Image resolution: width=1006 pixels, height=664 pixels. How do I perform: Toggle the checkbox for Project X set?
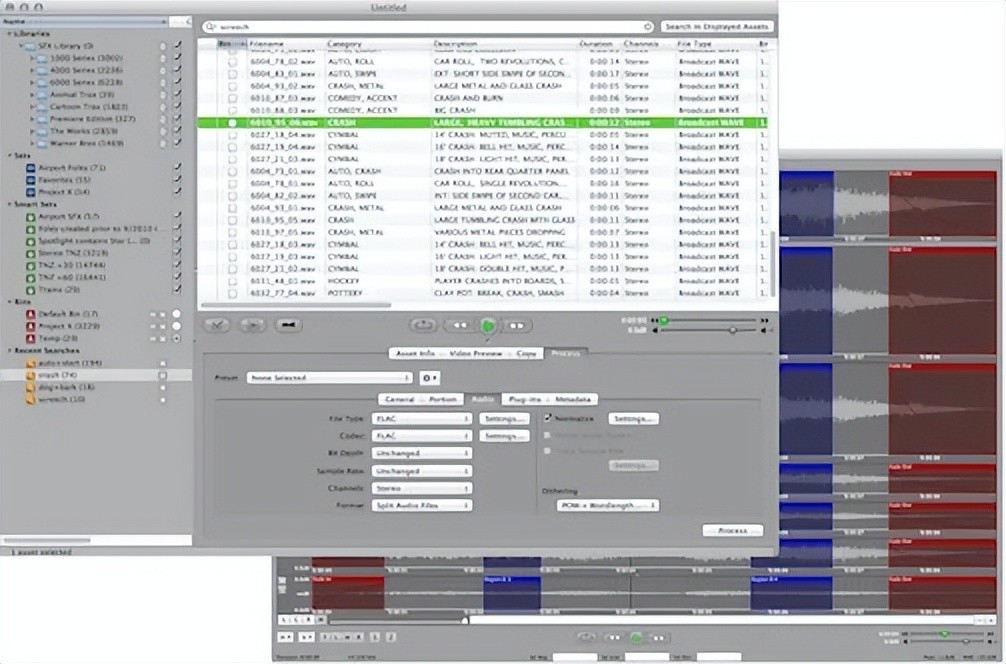click(x=177, y=192)
